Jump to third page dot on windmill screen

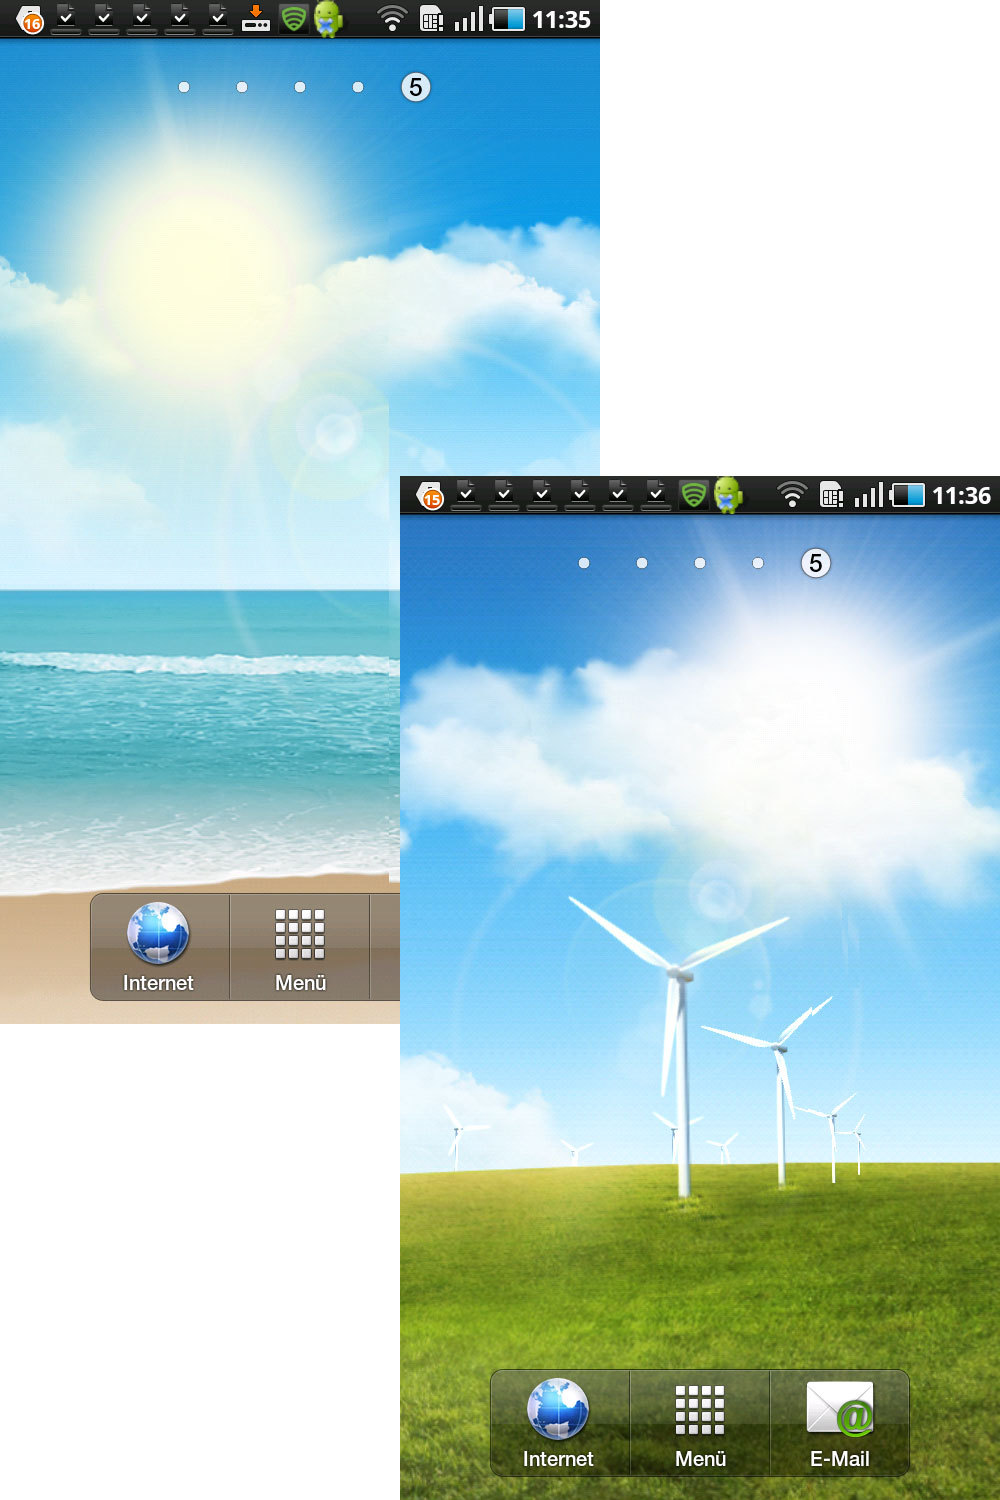pyautogui.click(x=700, y=563)
